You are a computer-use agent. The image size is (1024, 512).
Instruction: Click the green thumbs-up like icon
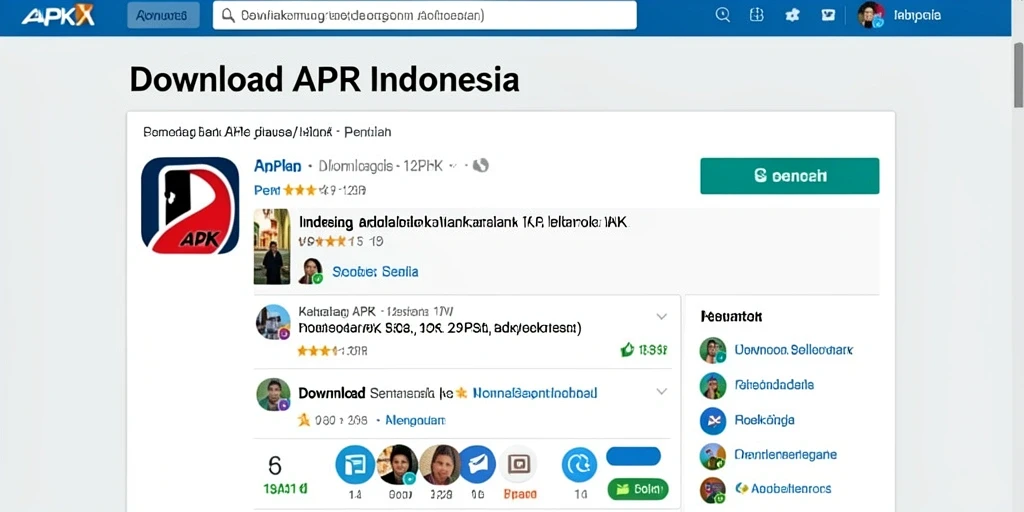point(627,350)
